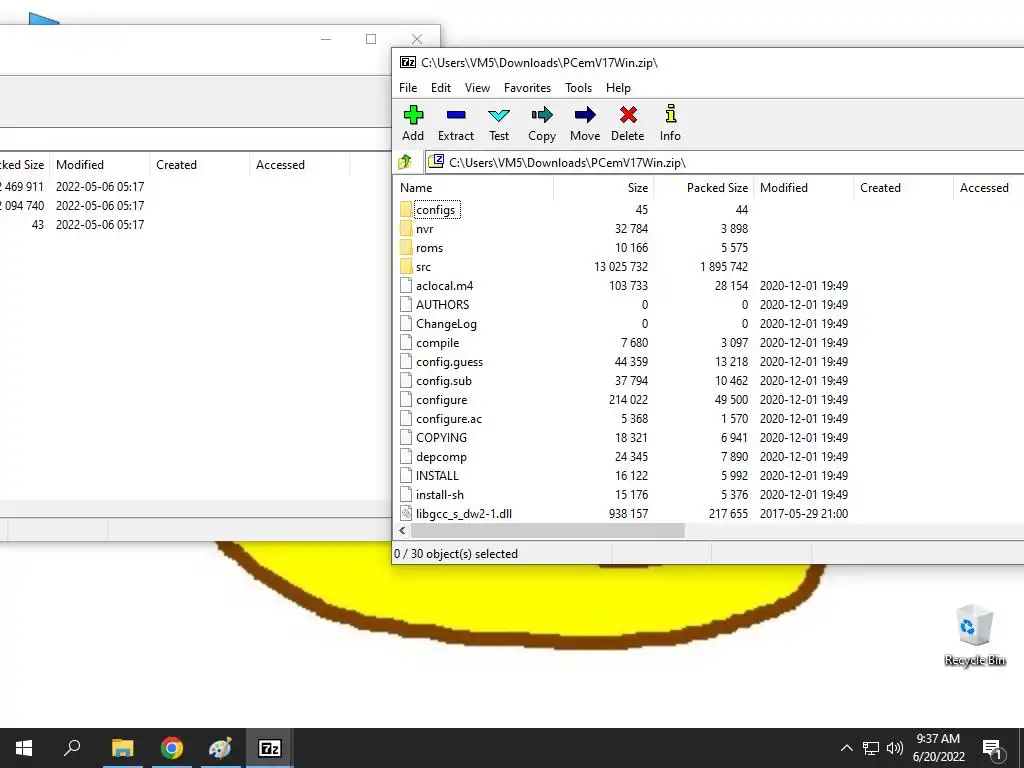Open the File menu
The image size is (1024, 768).
[x=408, y=88]
